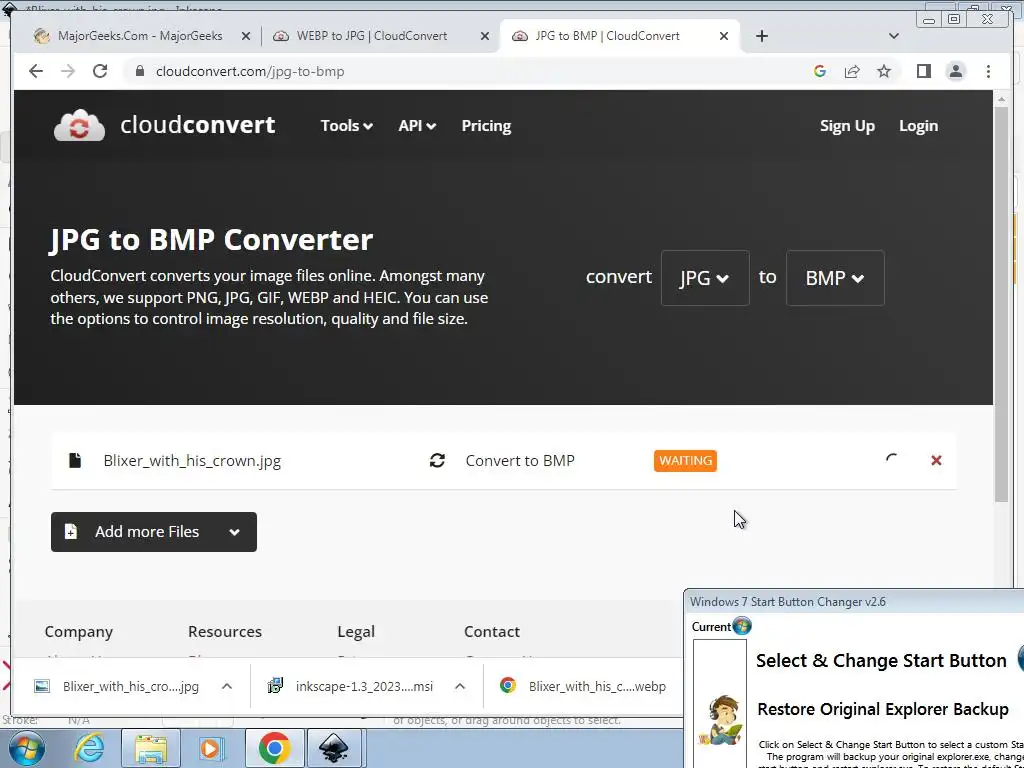
Task: Click the loading spinner in the file row
Action: (892, 460)
